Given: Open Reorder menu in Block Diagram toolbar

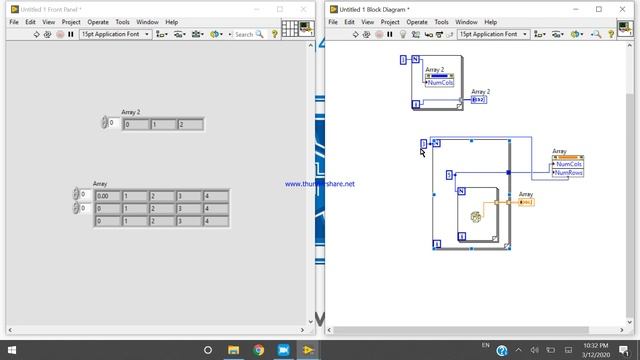Looking at the screenshot, I should (577, 35).
